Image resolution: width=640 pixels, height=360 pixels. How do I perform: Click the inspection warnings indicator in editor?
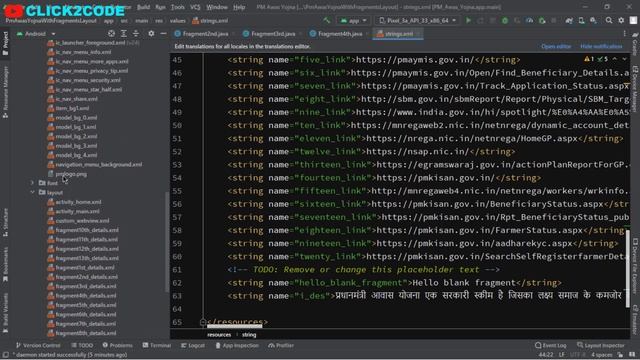(x=596, y=59)
